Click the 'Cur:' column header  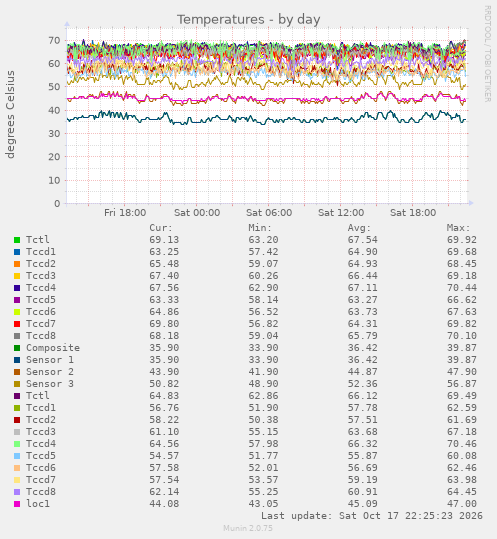(x=161, y=228)
